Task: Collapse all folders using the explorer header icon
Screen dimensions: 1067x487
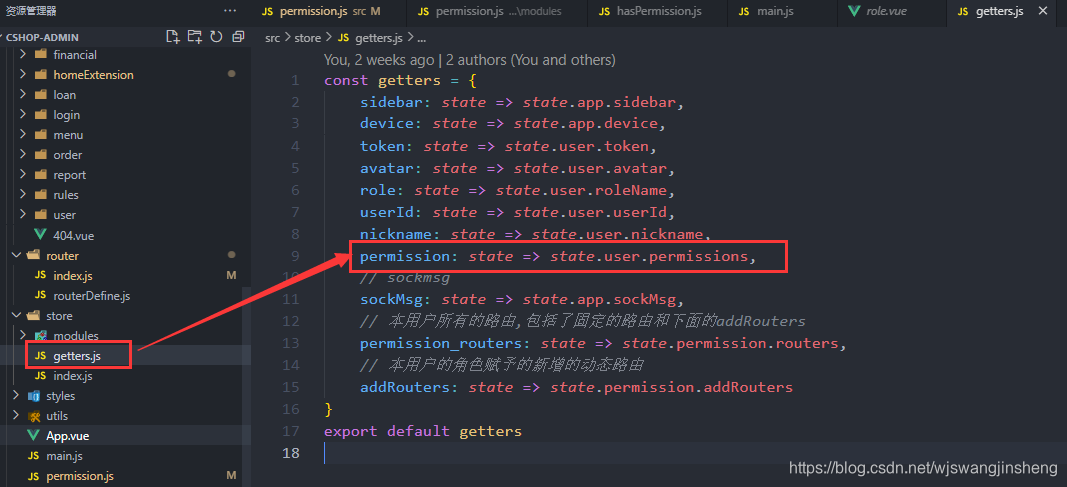Action: pyautogui.click(x=238, y=37)
